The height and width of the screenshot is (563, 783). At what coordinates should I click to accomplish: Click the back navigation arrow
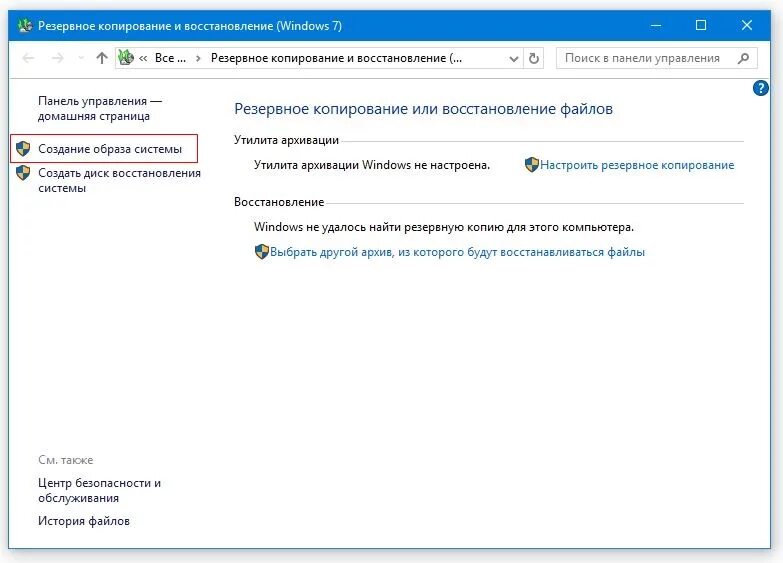pyautogui.click(x=28, y=58)
